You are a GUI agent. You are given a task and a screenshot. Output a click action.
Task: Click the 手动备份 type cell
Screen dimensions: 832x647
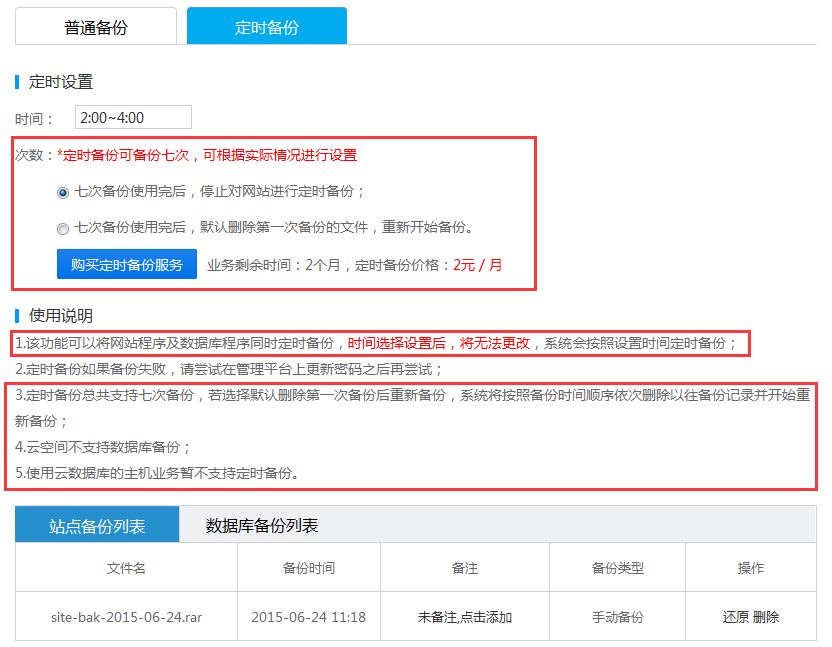pyautogui.click(x=617, y=617)
